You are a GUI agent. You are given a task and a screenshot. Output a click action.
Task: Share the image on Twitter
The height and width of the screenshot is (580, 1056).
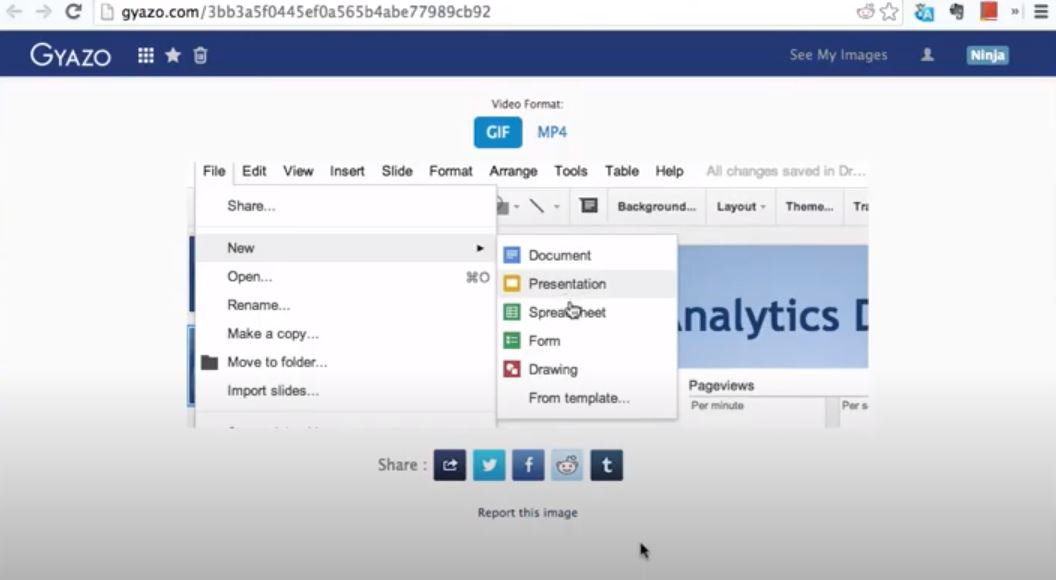489,465
